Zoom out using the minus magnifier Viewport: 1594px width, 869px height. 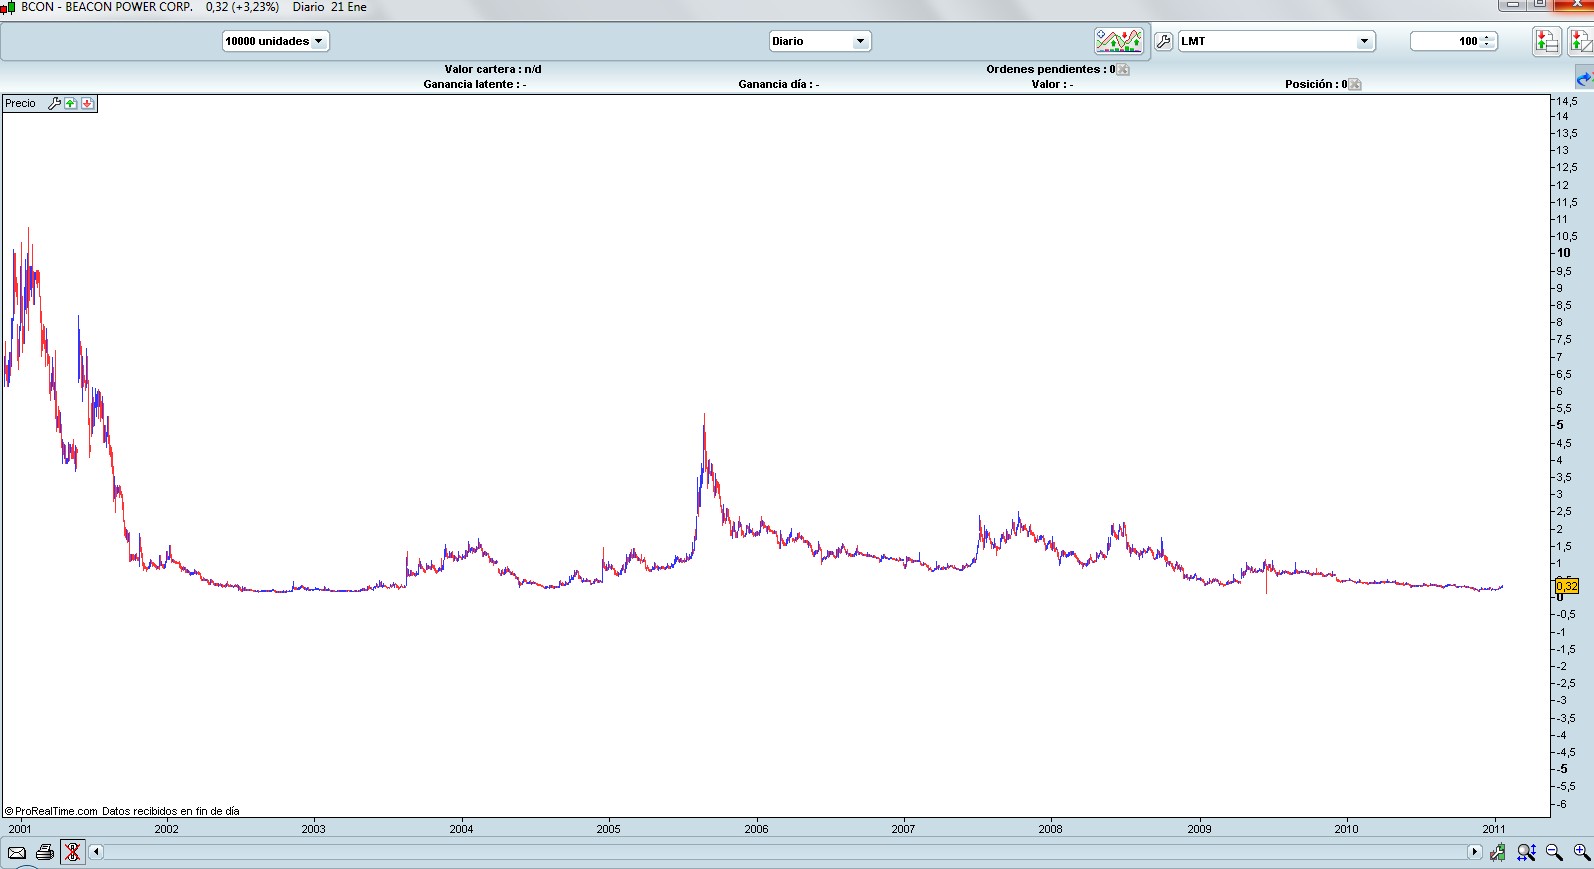(x=1554, y=853)
